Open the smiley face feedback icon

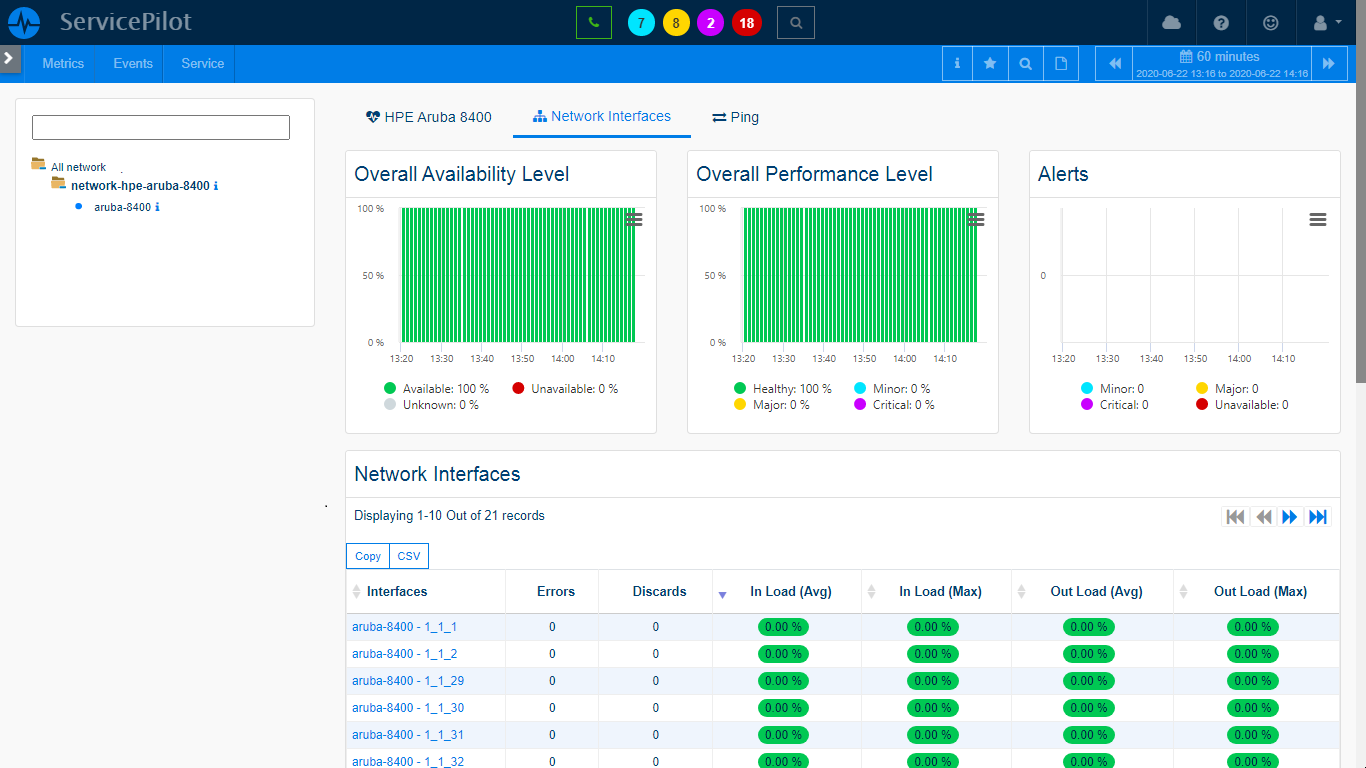(x=1271, y=22)
